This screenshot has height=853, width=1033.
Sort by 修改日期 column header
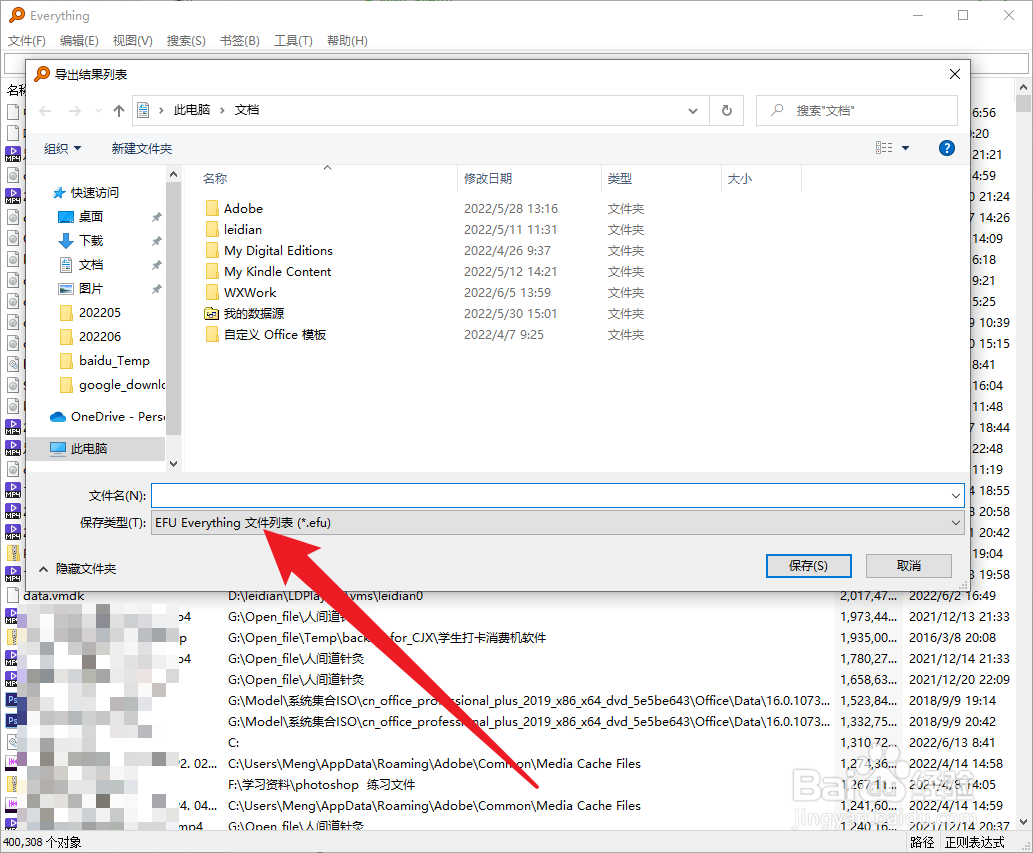488,179
